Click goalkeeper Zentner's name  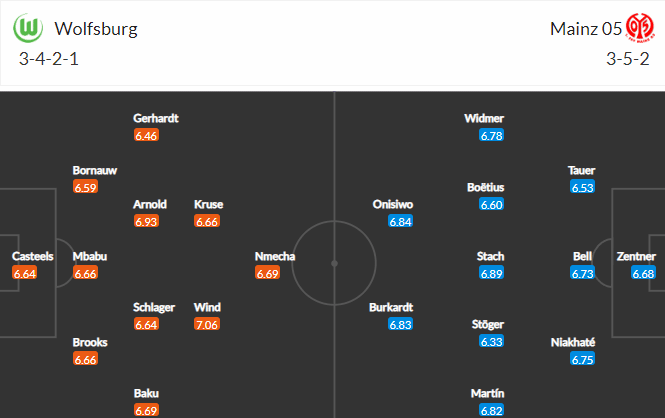click(x=636, y=256)
